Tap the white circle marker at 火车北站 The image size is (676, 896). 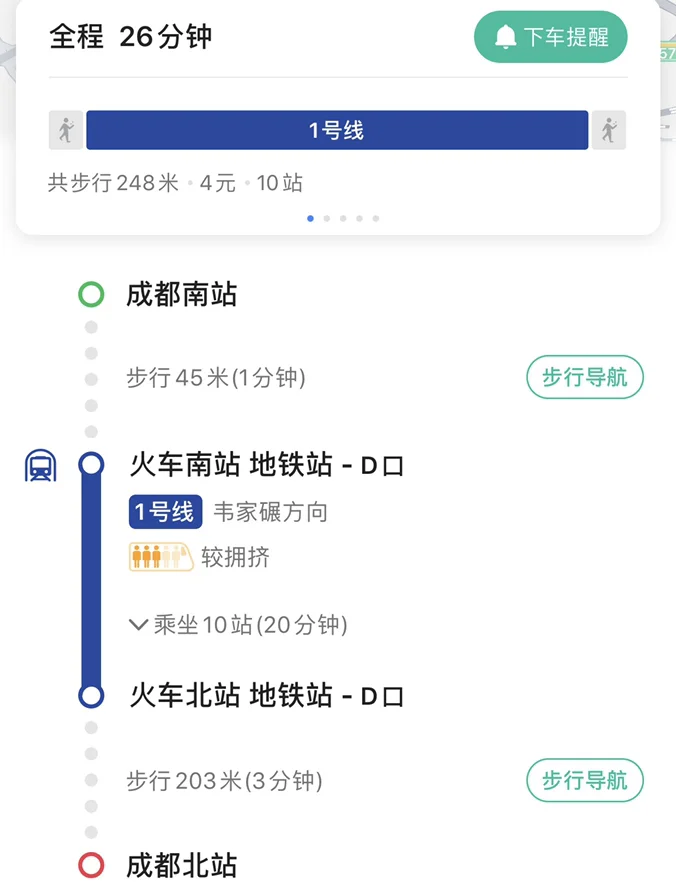[x=92, y=693]
